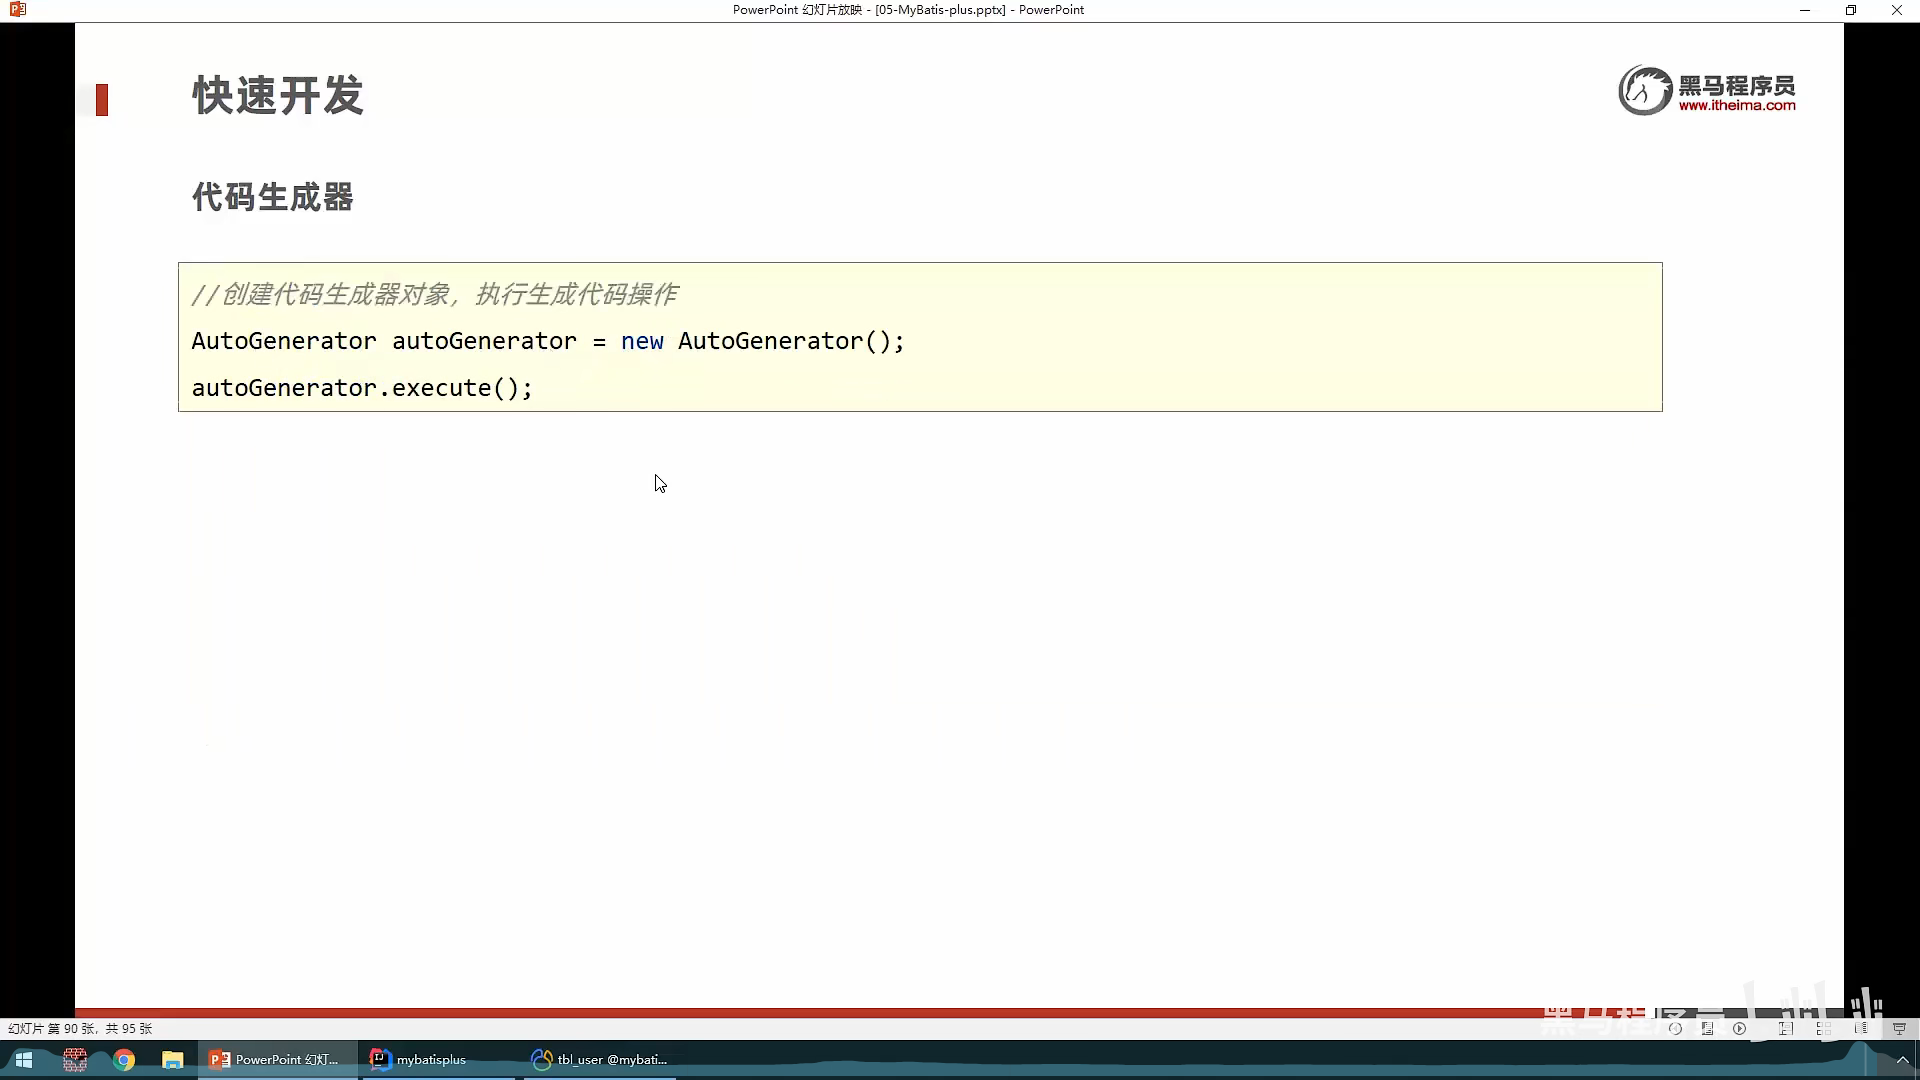Go to previous slide button
The width and height of the screenshot is (1920, 1080).
pyautogui.click(x=1675, y=1028)
